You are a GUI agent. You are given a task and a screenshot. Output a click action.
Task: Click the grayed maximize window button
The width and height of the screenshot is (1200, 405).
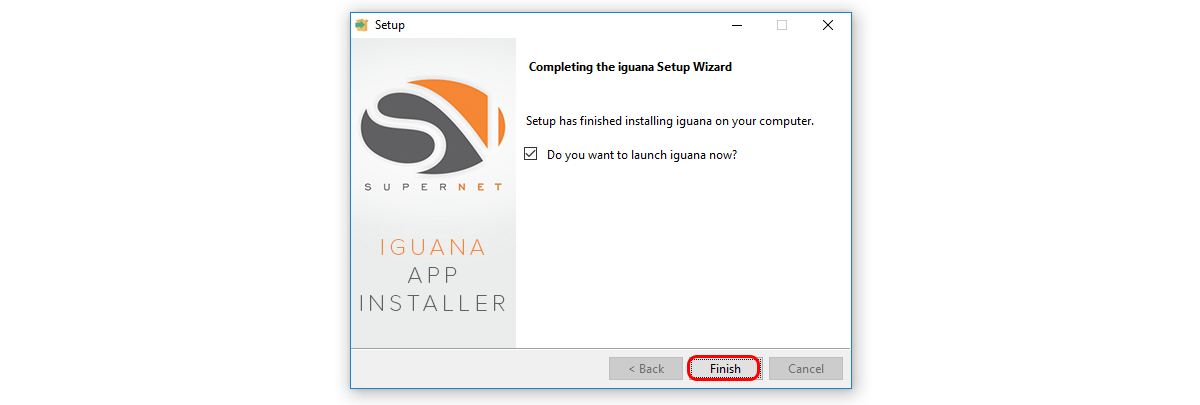click(782, 25)
